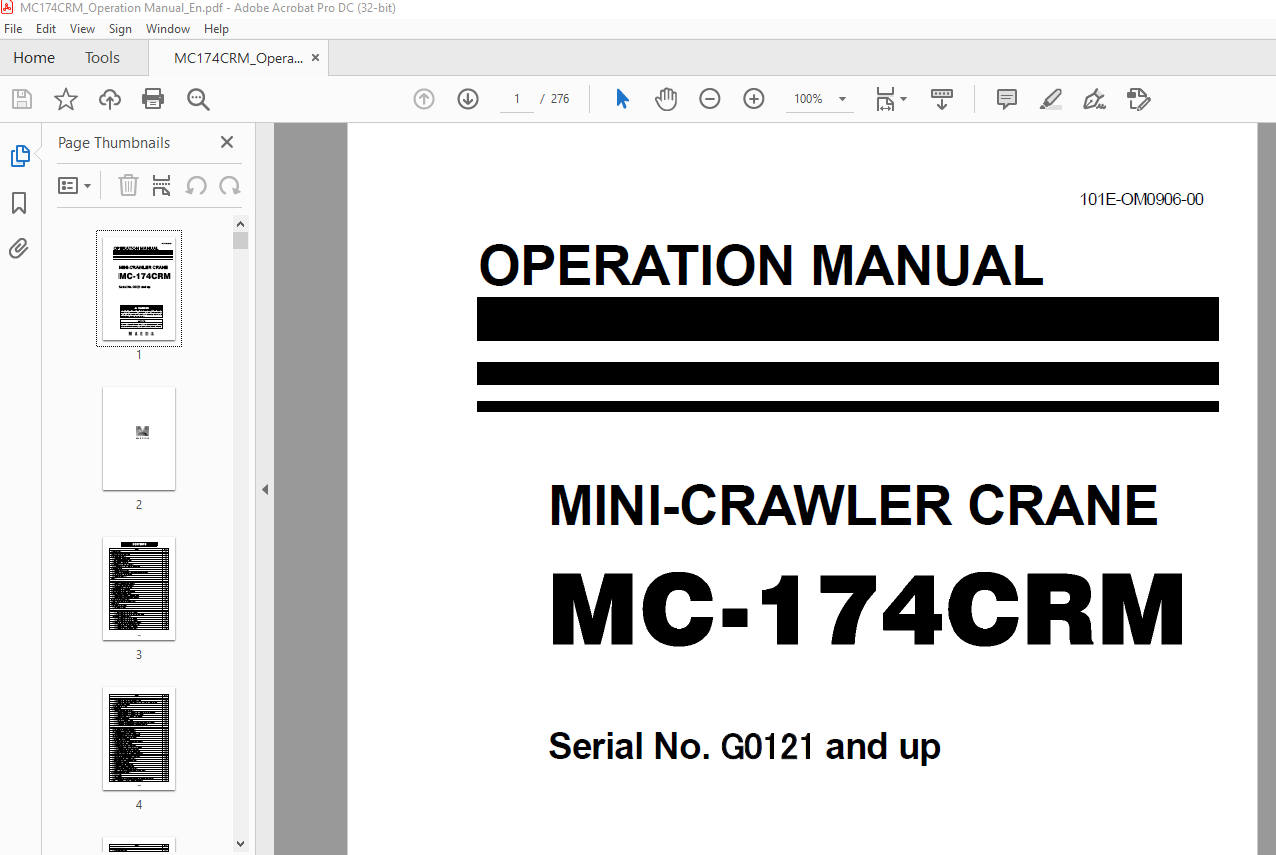
Task: Go to next page arrow
Action: click(468, 99)
